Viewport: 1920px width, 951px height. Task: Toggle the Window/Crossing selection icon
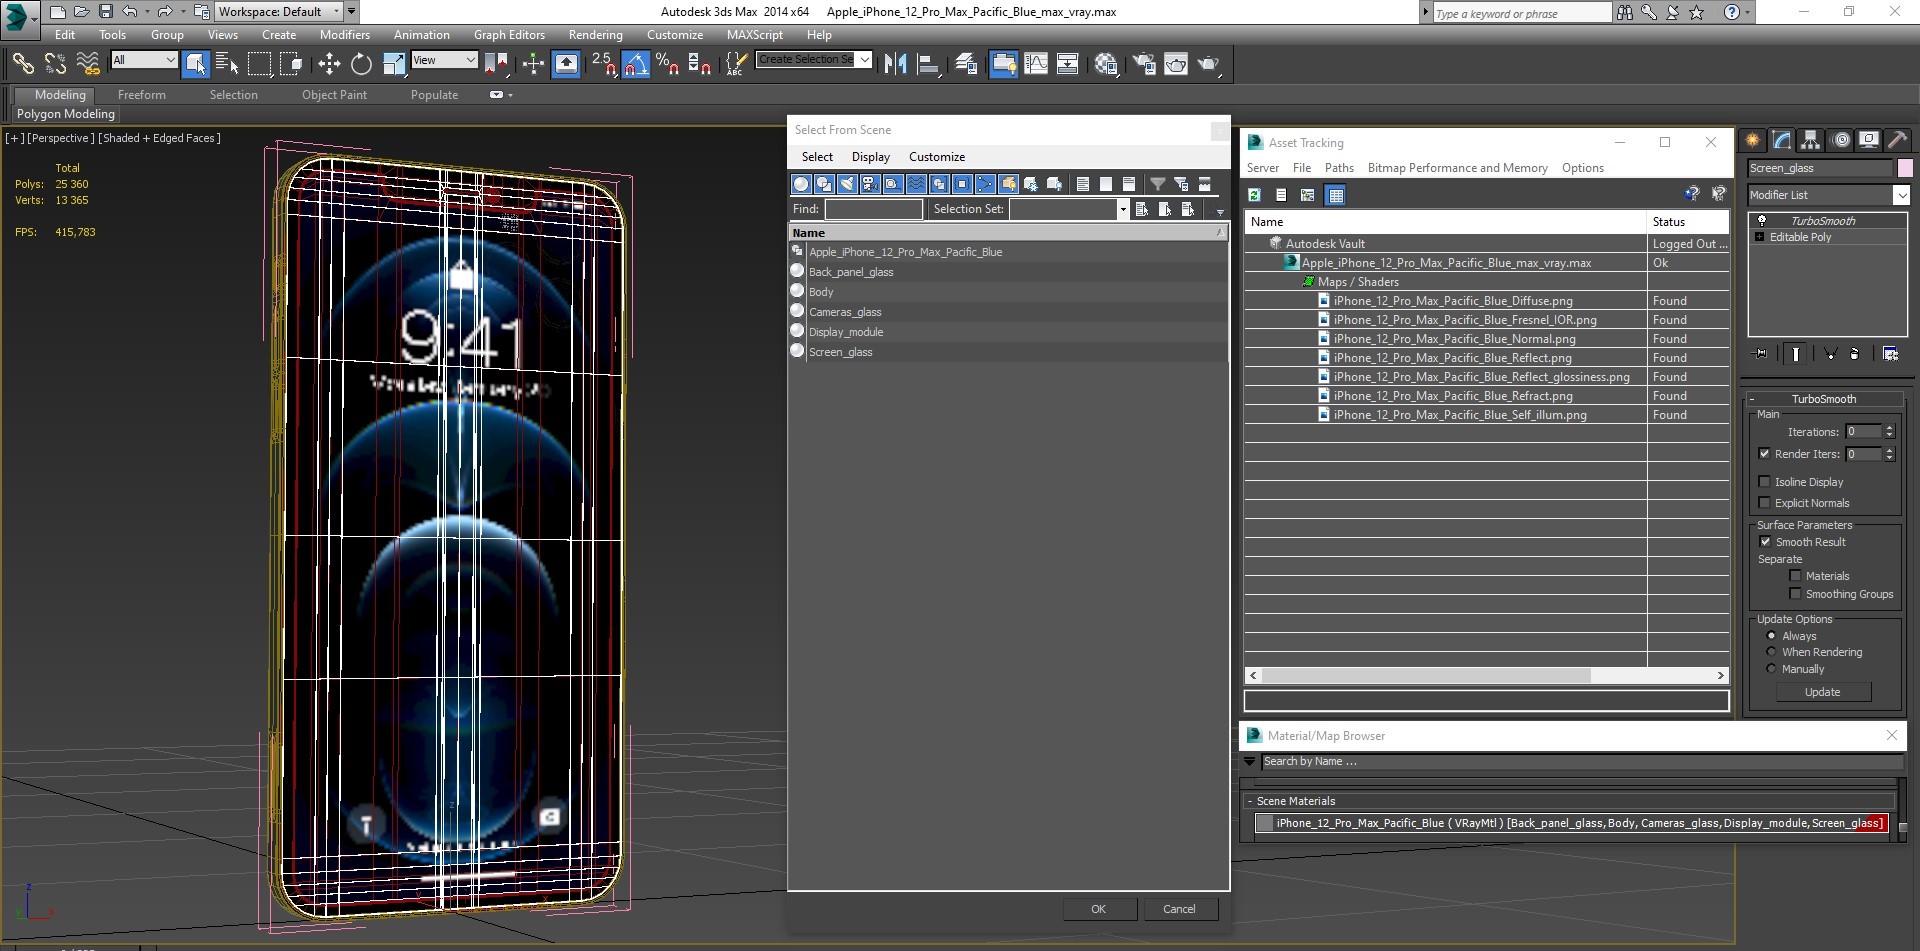coord(291,64)
